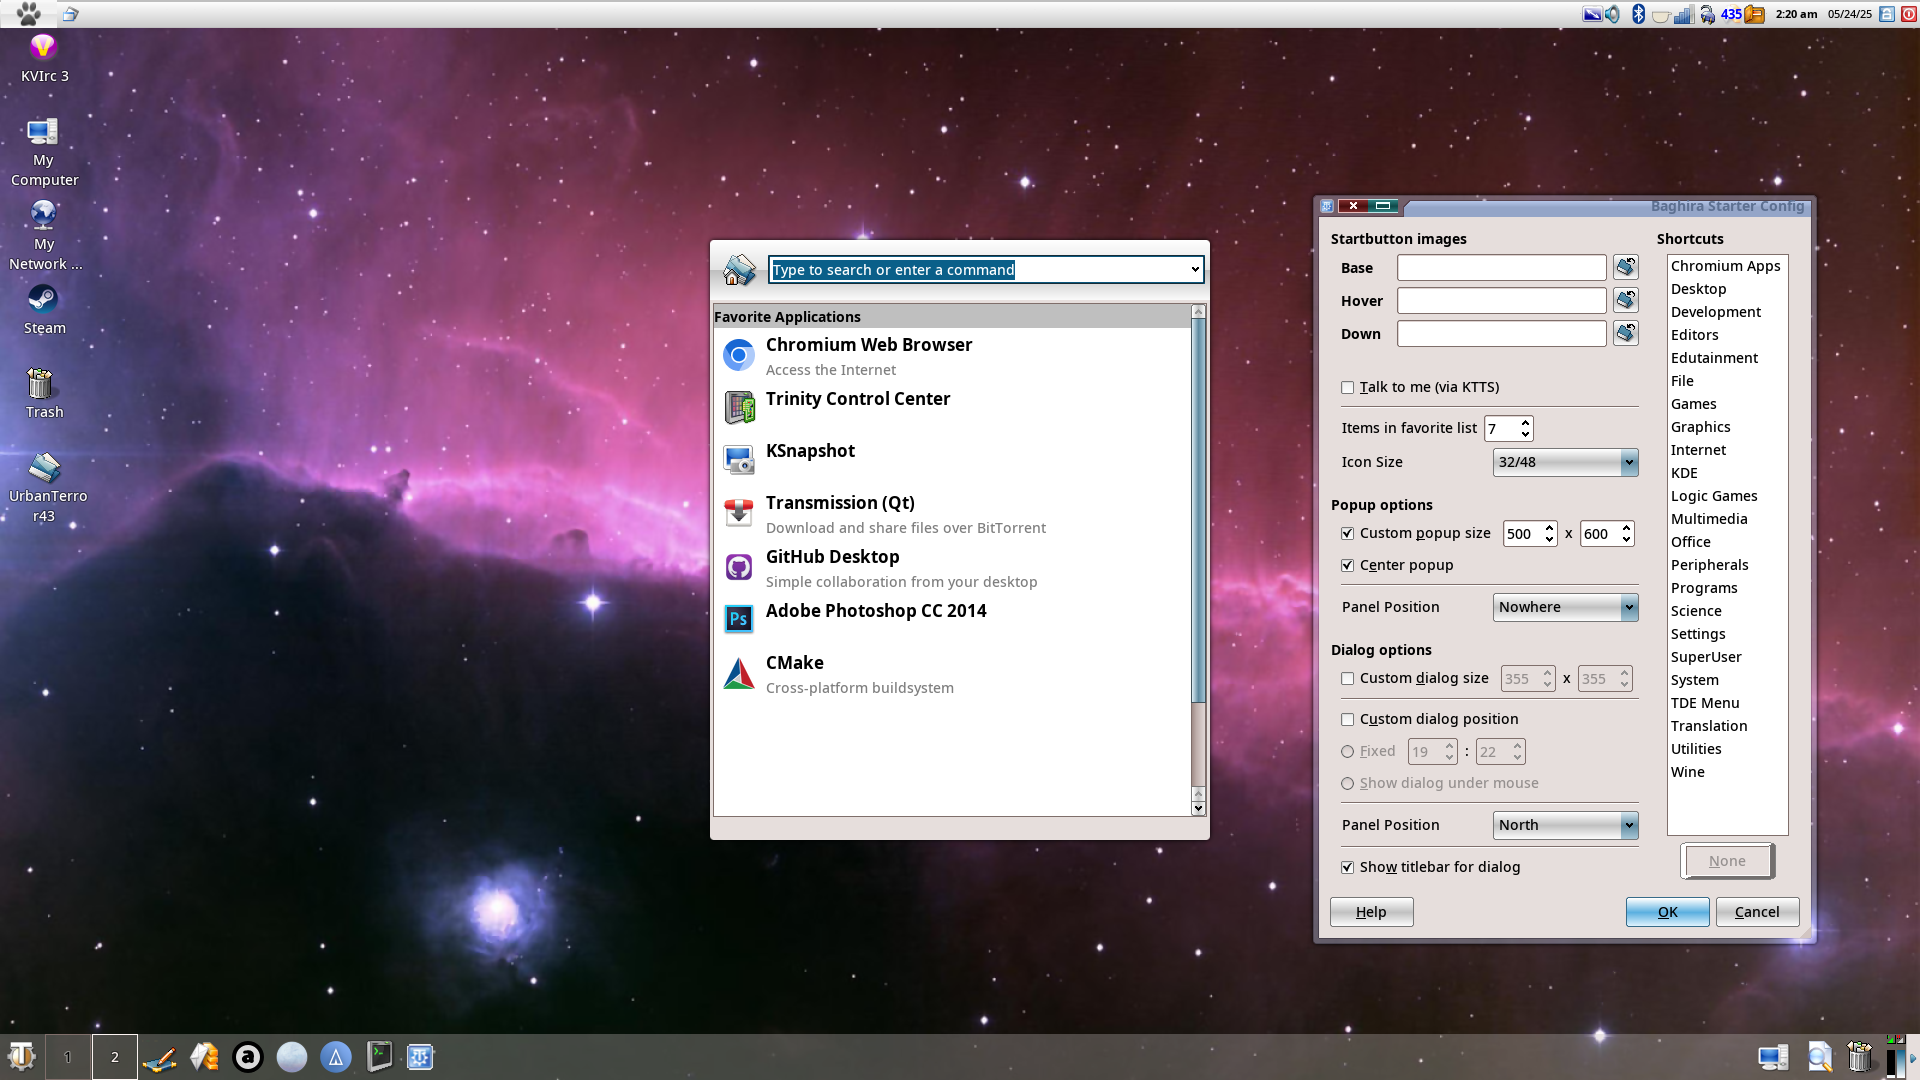Launch Chromium Web Browser from favorites
This screenshot has width=1920, height=1080.
868,345
